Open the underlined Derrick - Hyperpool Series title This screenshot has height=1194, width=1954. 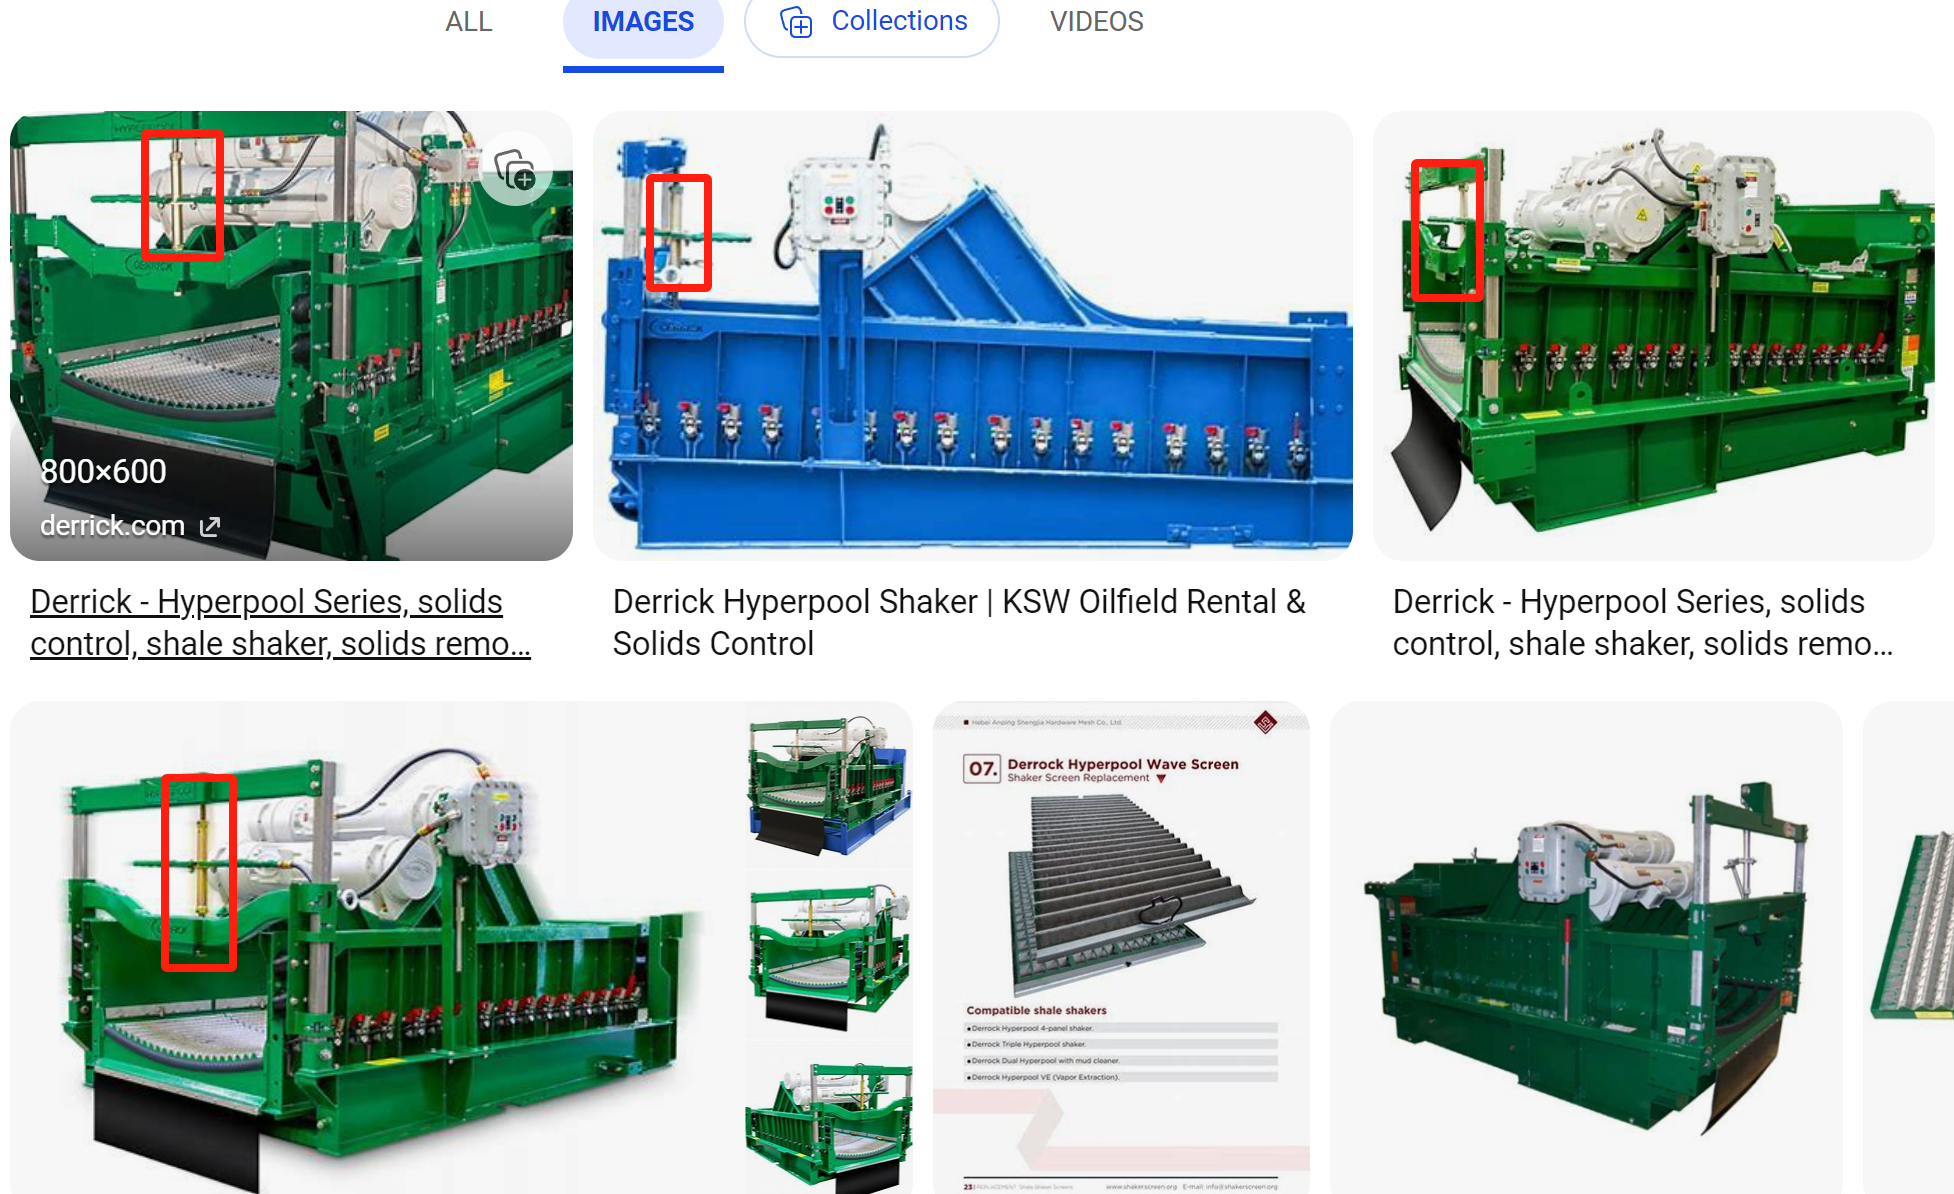coord(280,622)
